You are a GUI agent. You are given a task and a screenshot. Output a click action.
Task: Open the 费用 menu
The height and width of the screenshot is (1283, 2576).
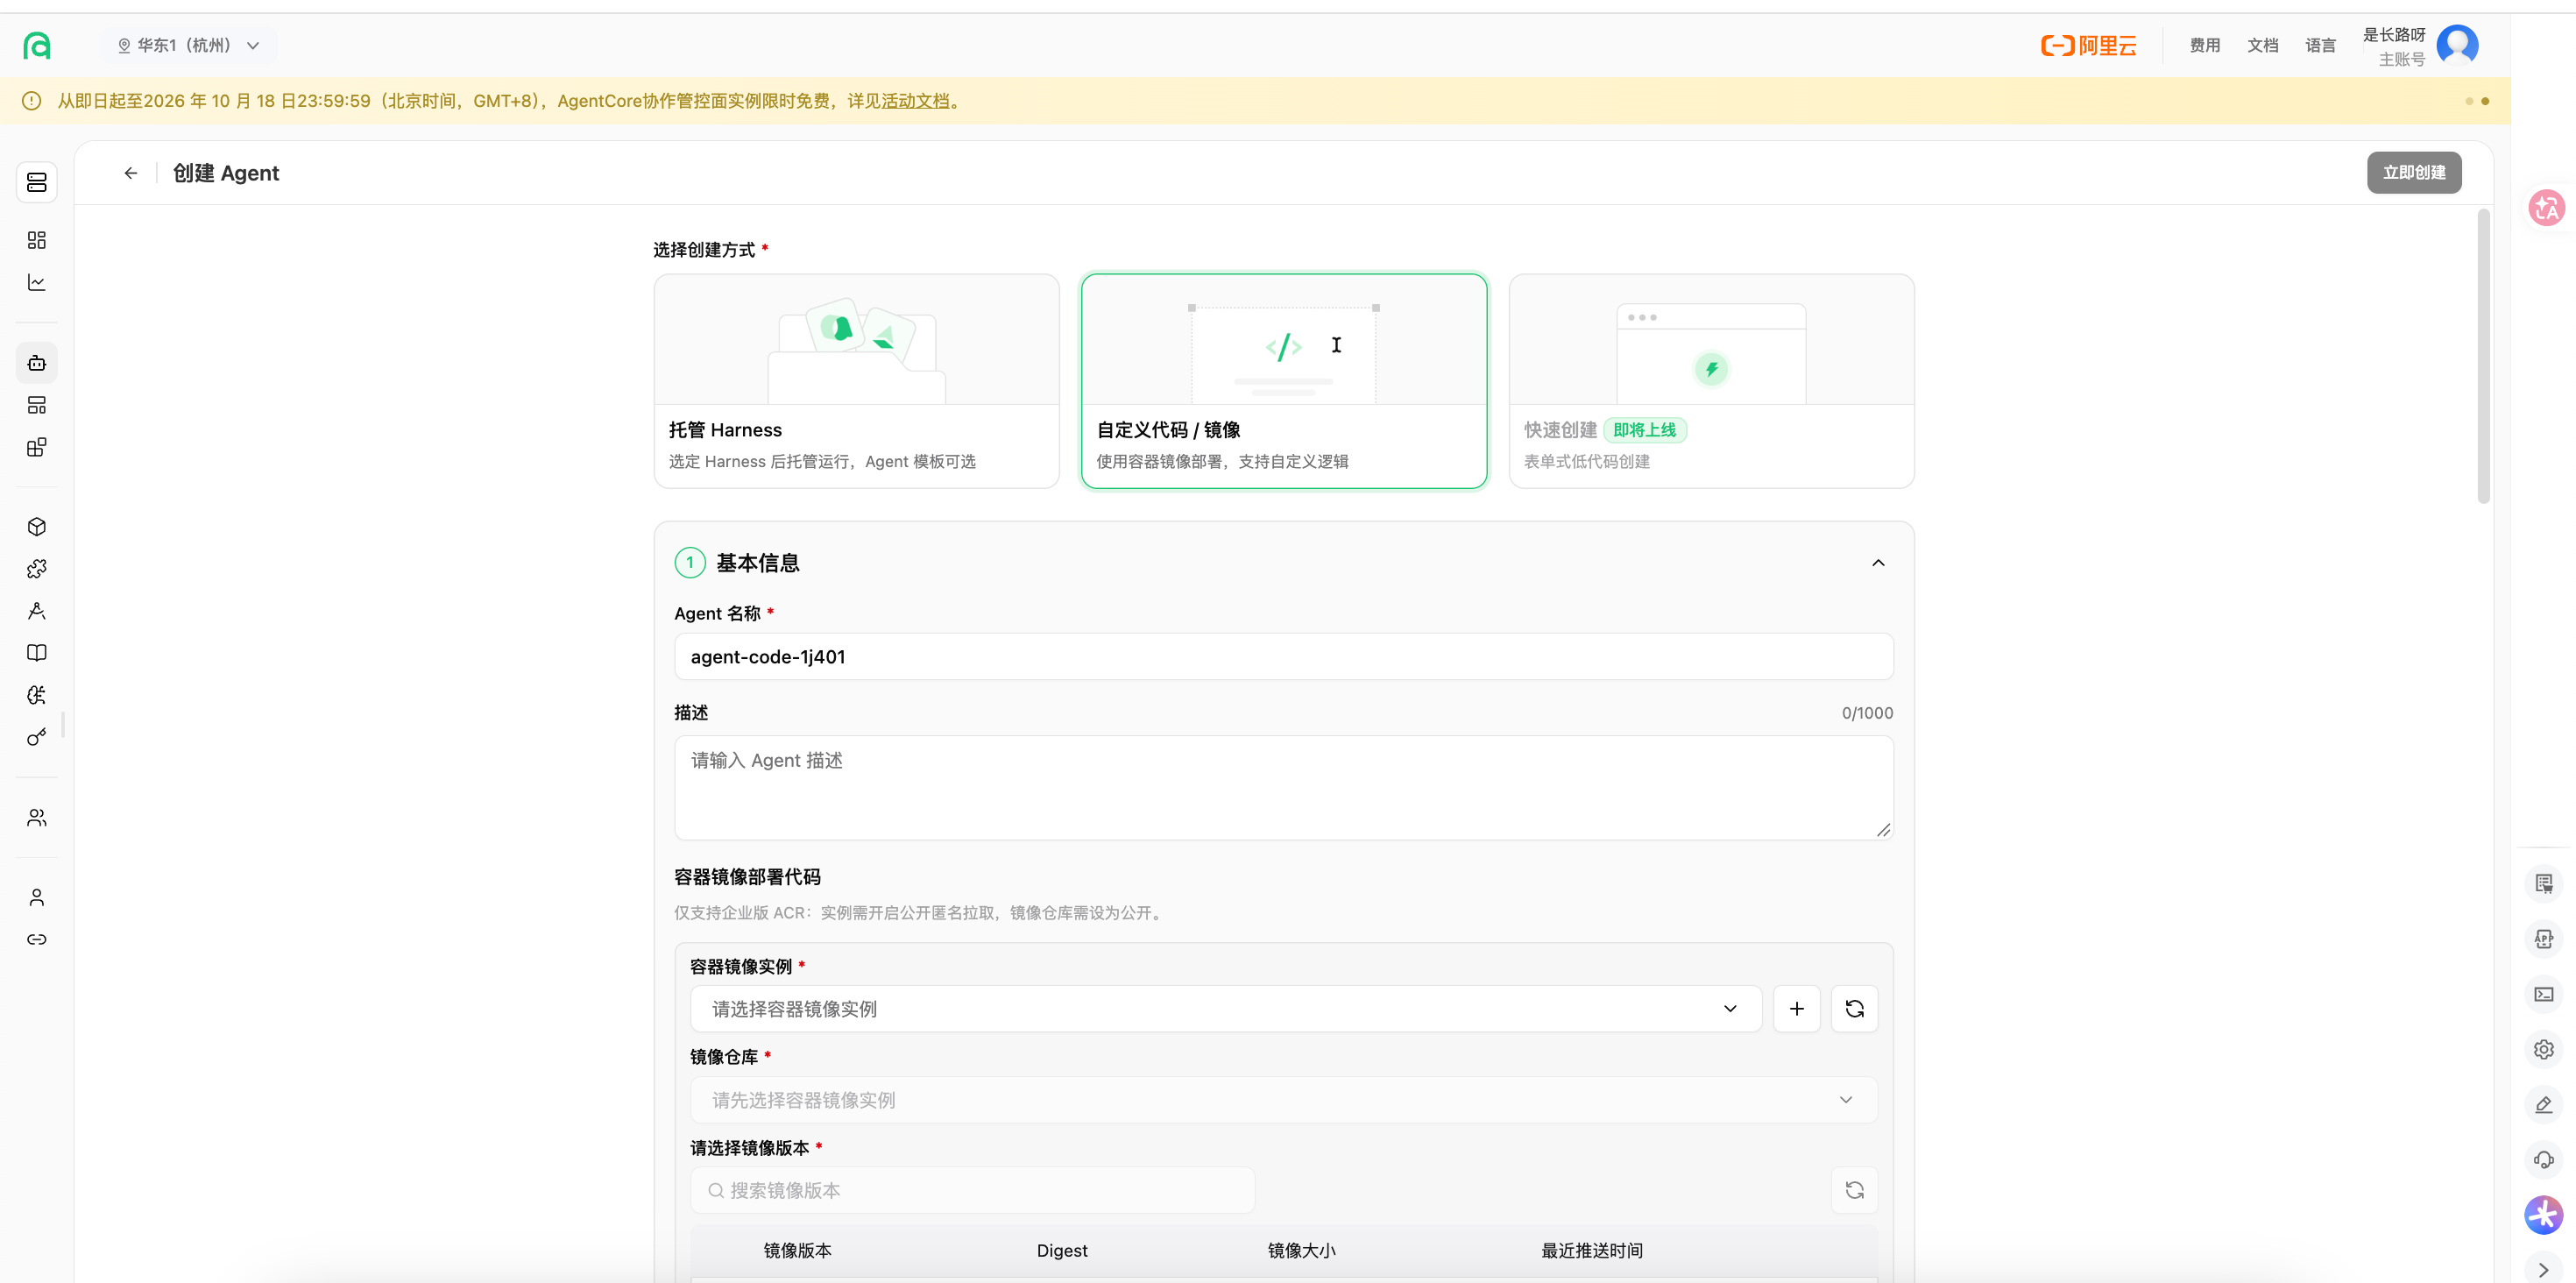[2205, 45]
